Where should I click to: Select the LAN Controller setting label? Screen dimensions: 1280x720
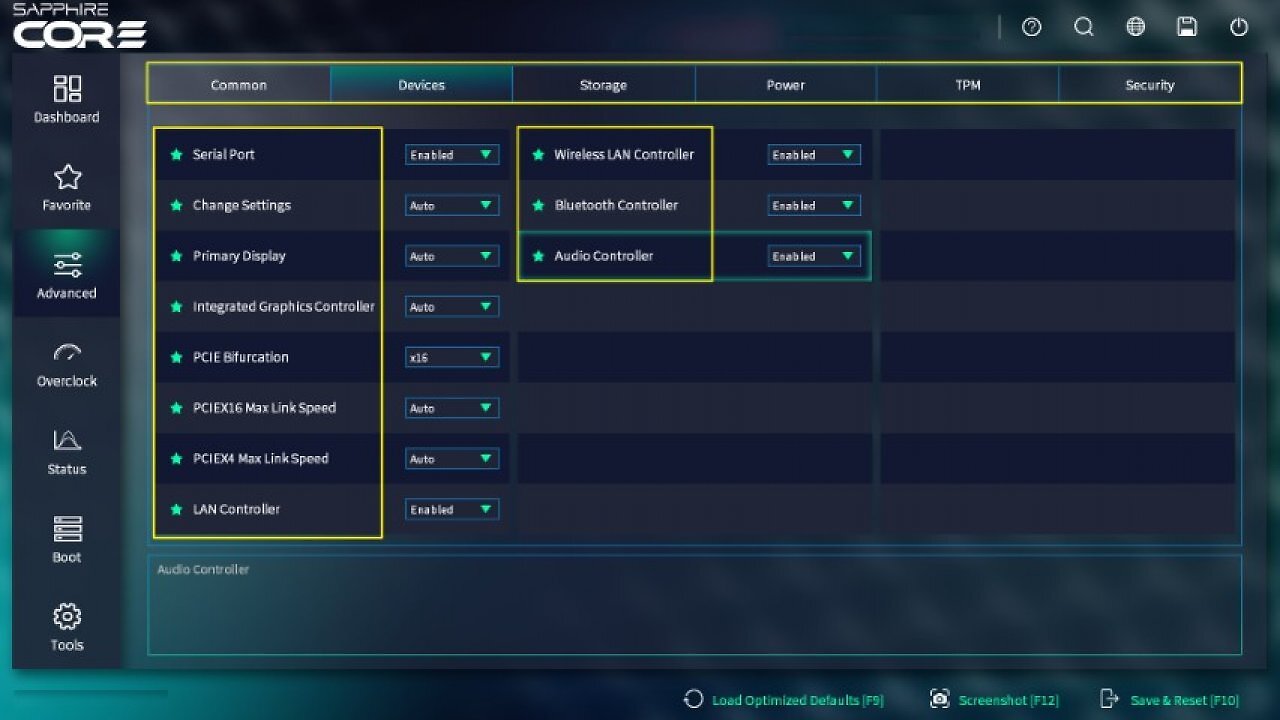pyautogui.click(x=236, y=509)
